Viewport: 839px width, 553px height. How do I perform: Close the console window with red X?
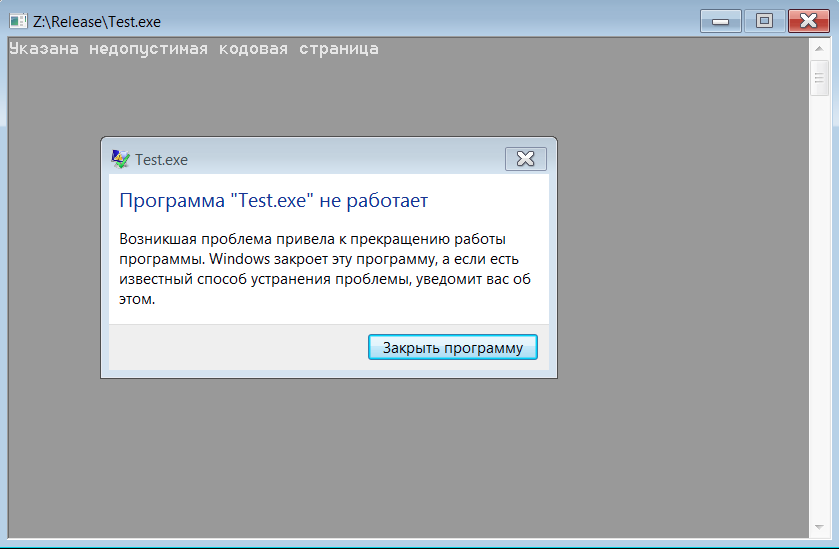809,21
